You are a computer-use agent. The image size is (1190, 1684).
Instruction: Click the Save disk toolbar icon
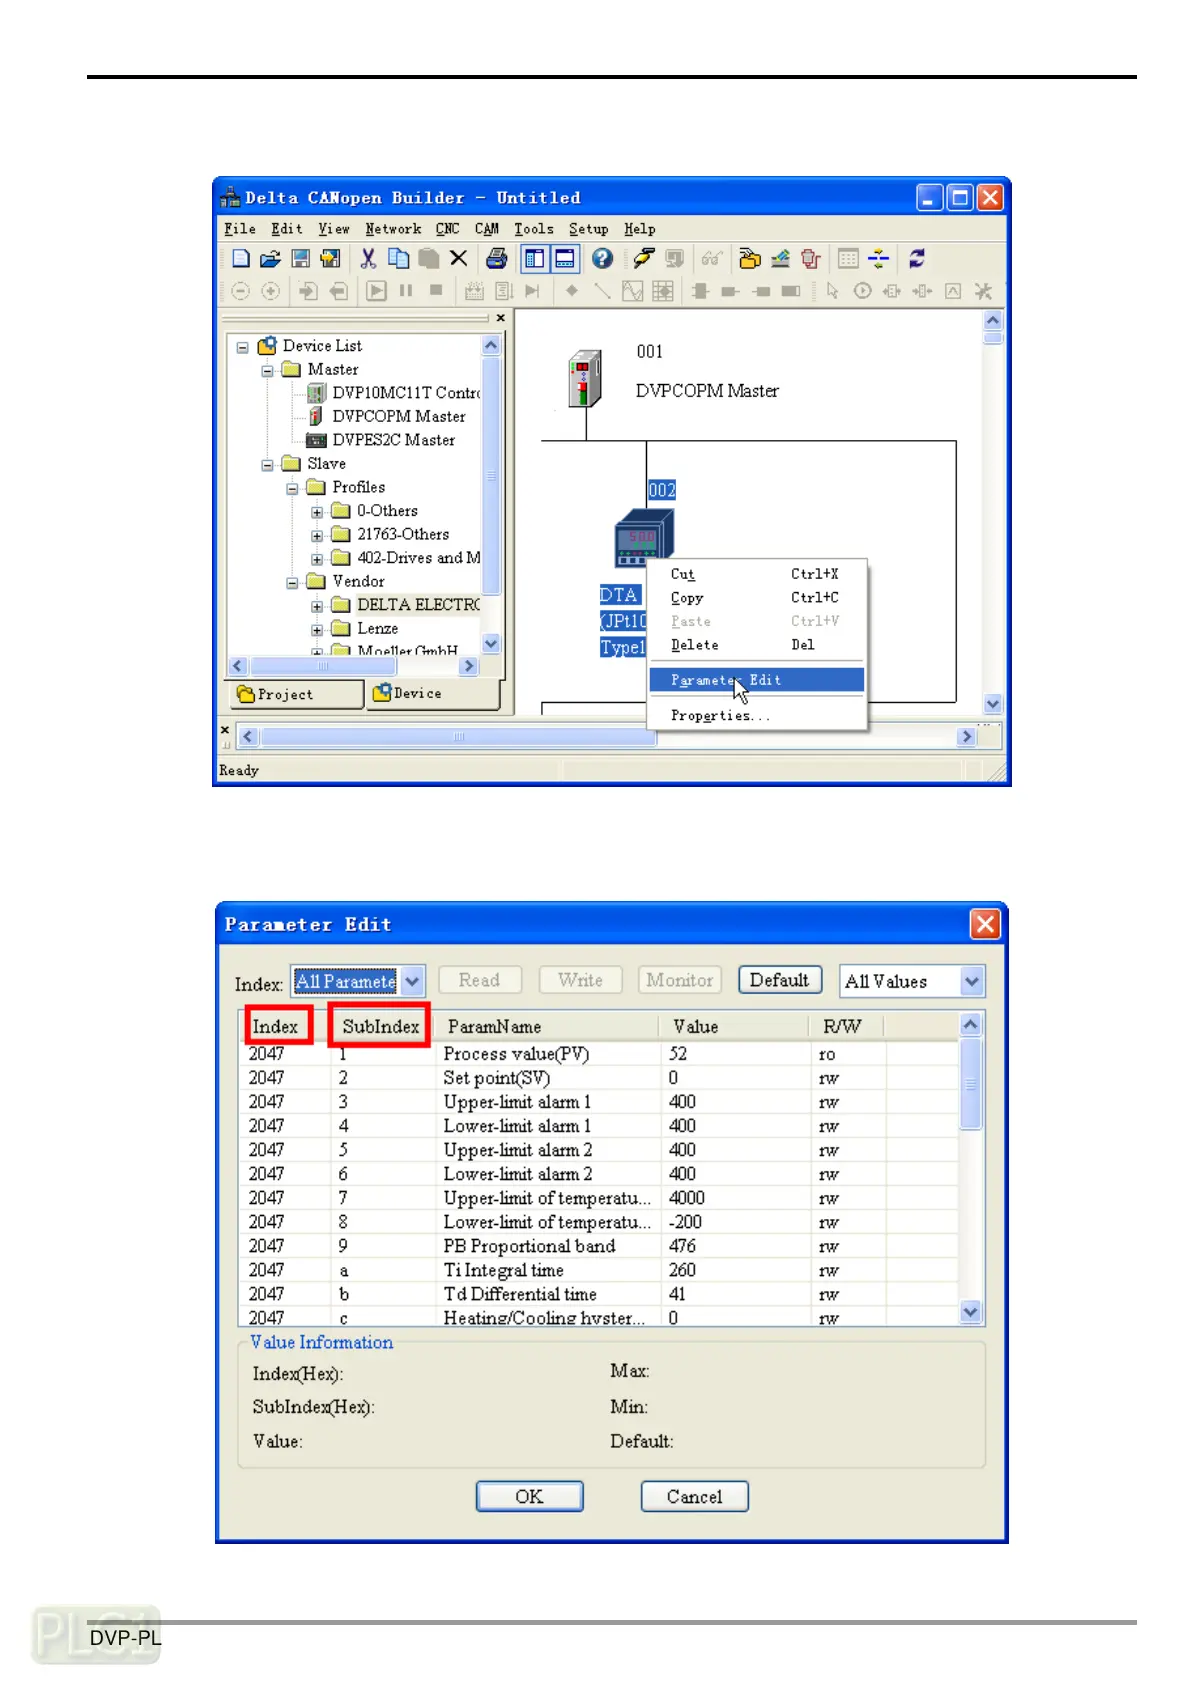click(300, 259)
